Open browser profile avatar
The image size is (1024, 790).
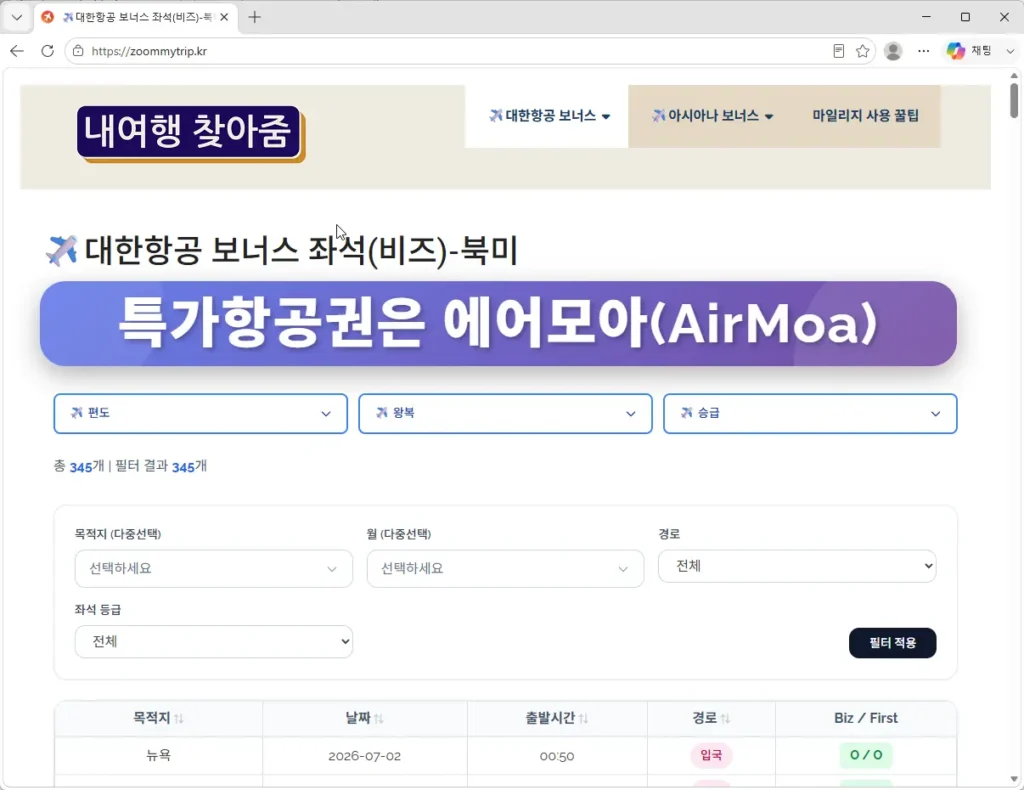[893, 51]
